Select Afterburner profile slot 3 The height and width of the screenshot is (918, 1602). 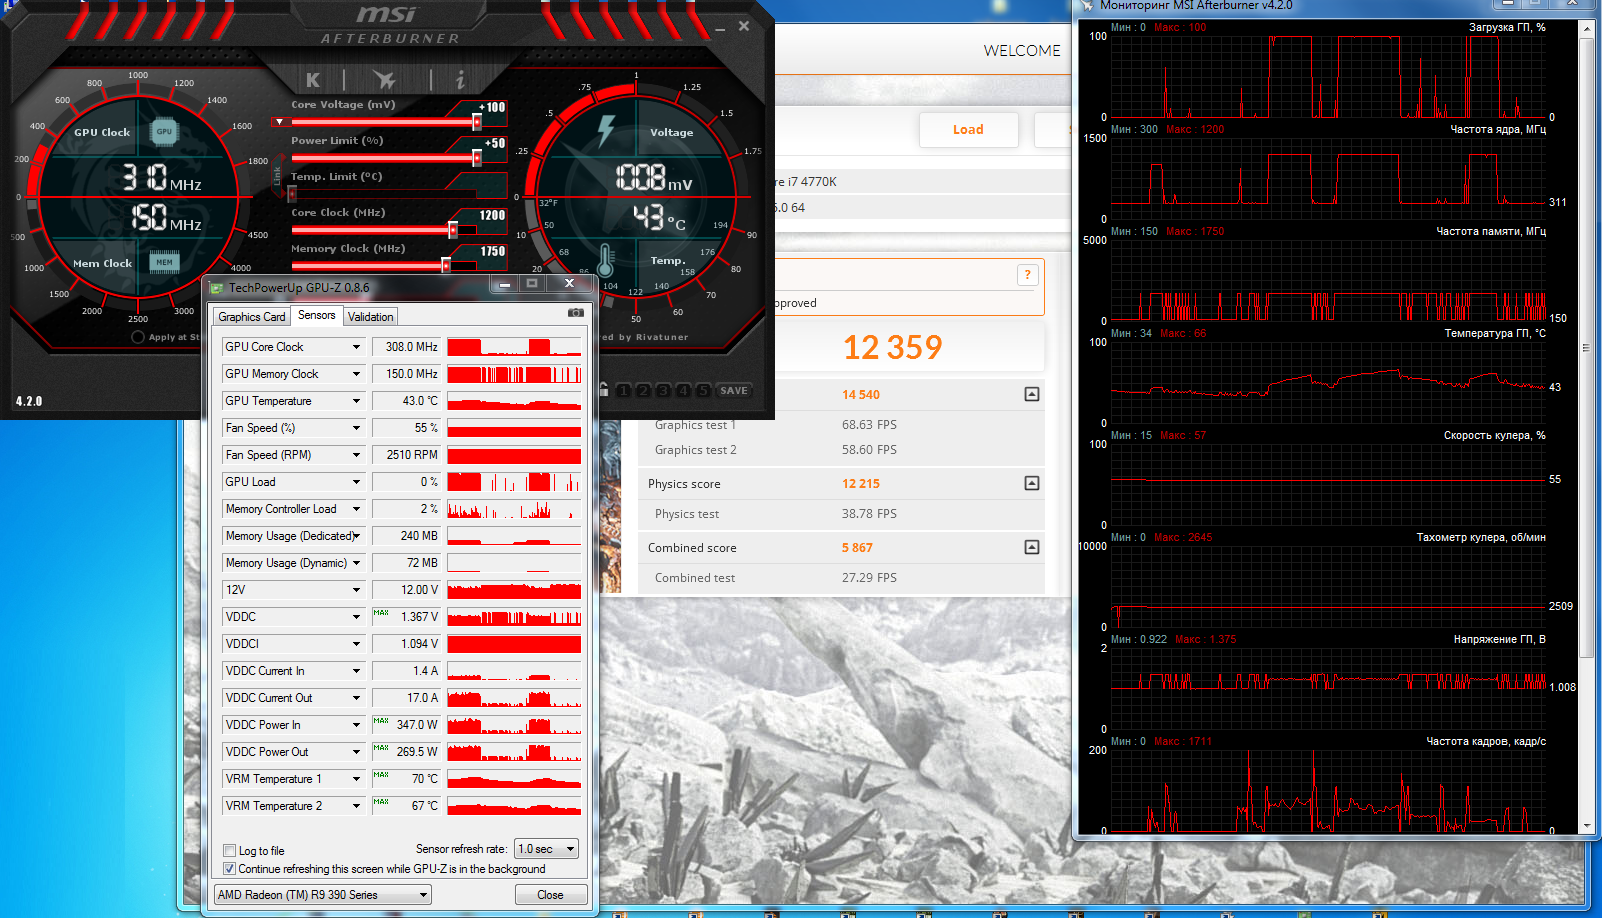pos(664,390)
